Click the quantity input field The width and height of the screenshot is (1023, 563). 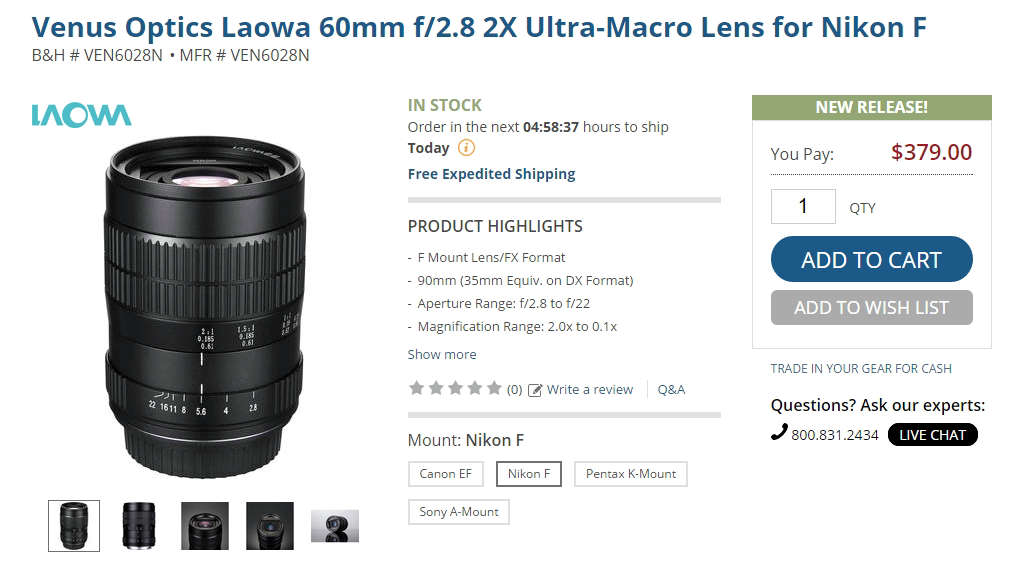point(803,207)
